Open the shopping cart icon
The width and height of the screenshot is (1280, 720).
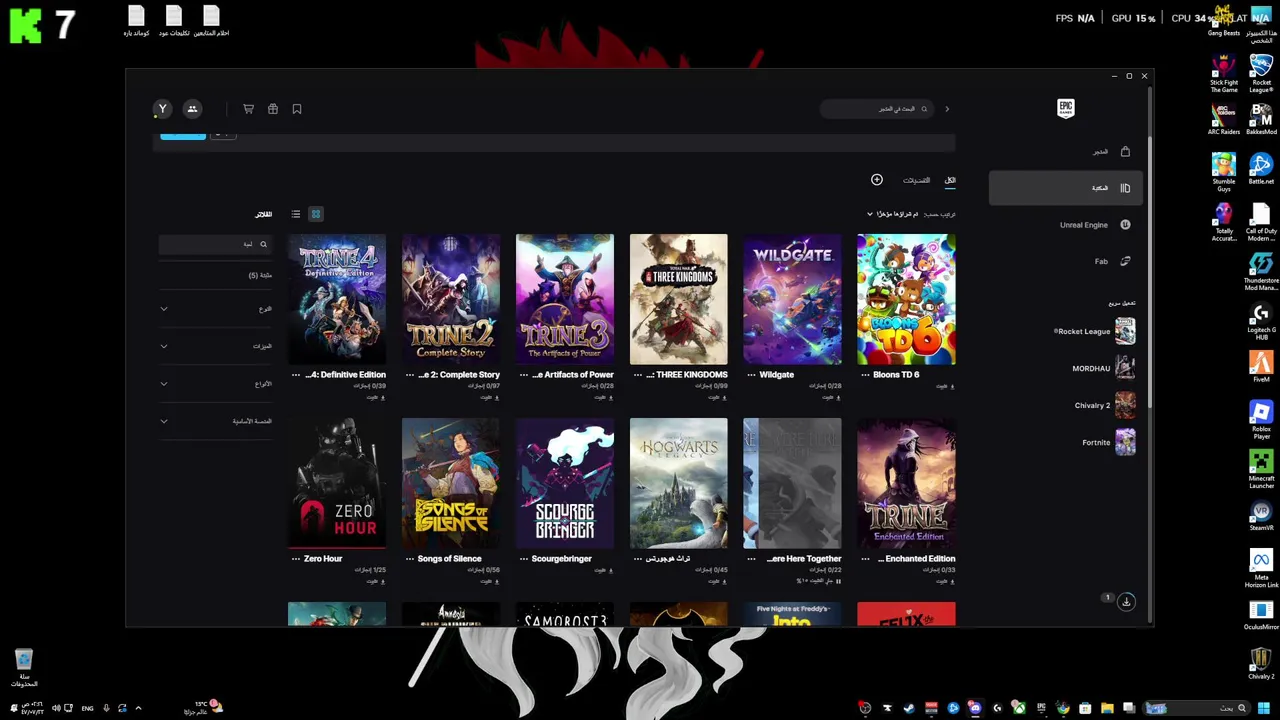(x=248, y=109)
